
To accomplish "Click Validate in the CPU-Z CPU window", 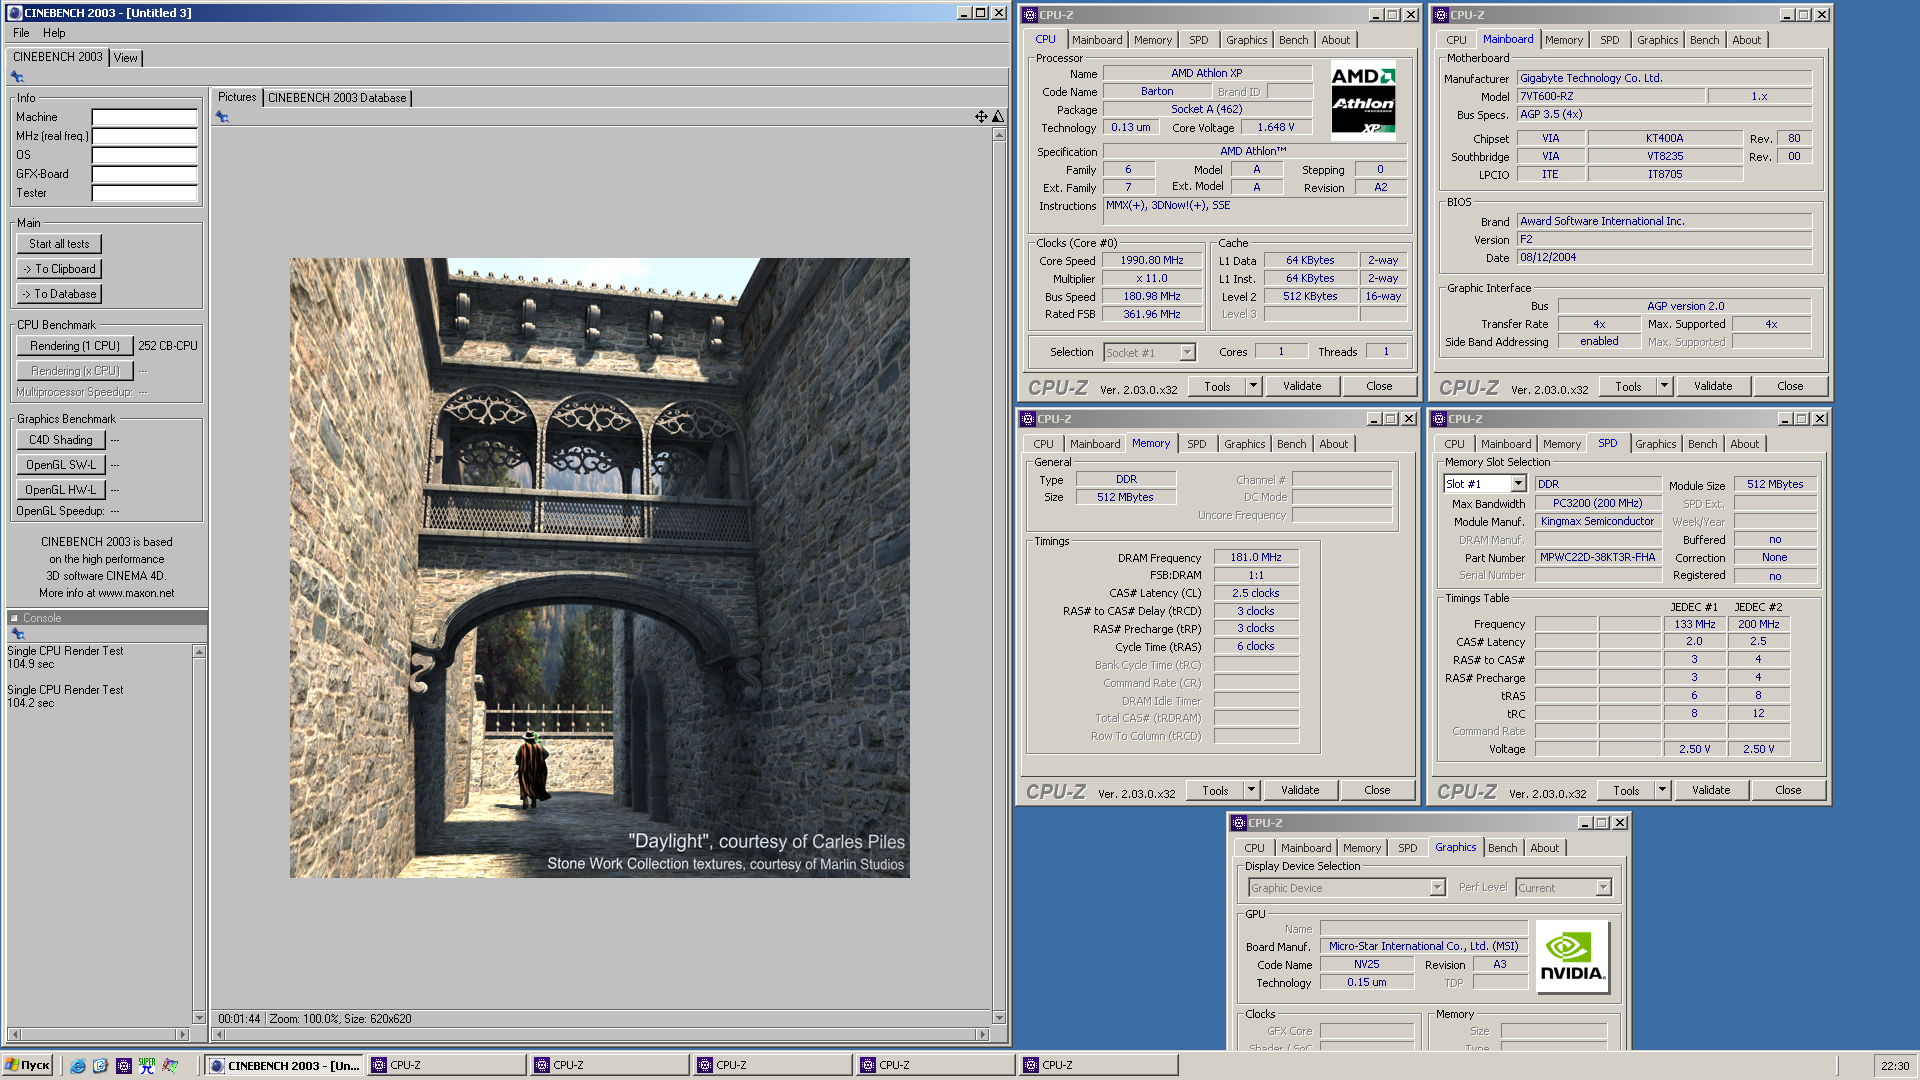I will [1302, 386].
